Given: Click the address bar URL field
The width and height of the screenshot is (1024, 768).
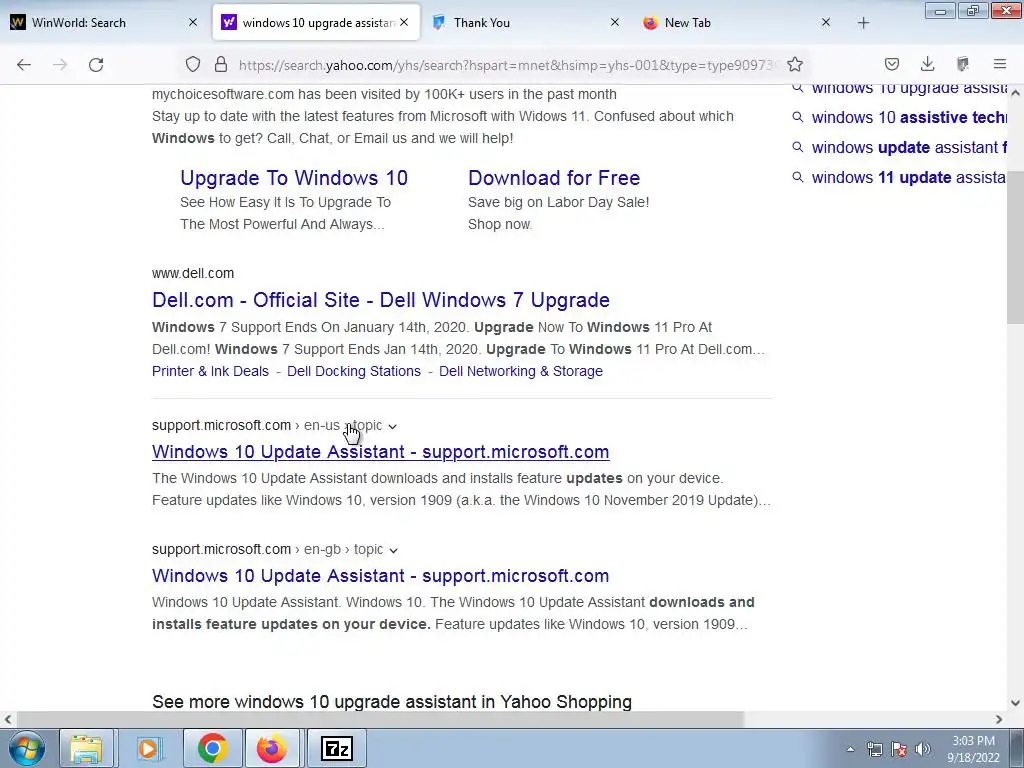Looking at the screenshot, I should tap(506, 65).
